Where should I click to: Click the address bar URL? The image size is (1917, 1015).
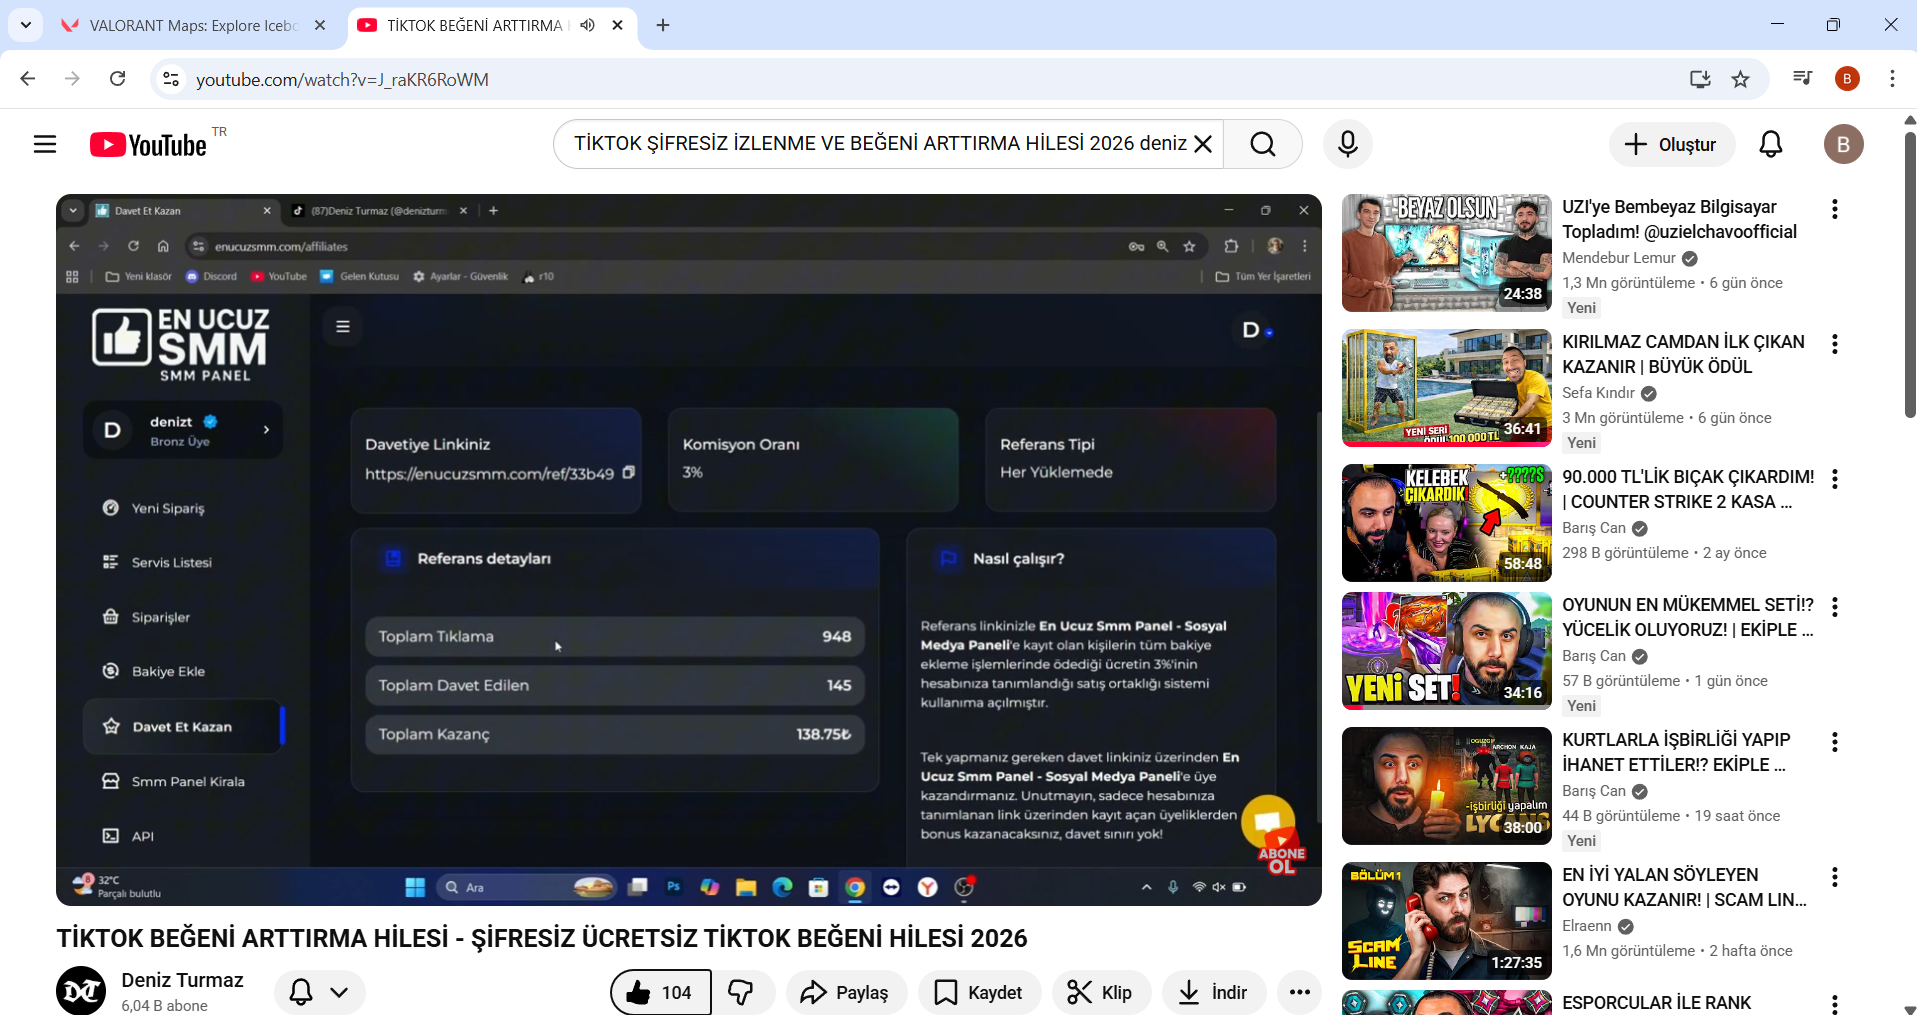point(342,80)
